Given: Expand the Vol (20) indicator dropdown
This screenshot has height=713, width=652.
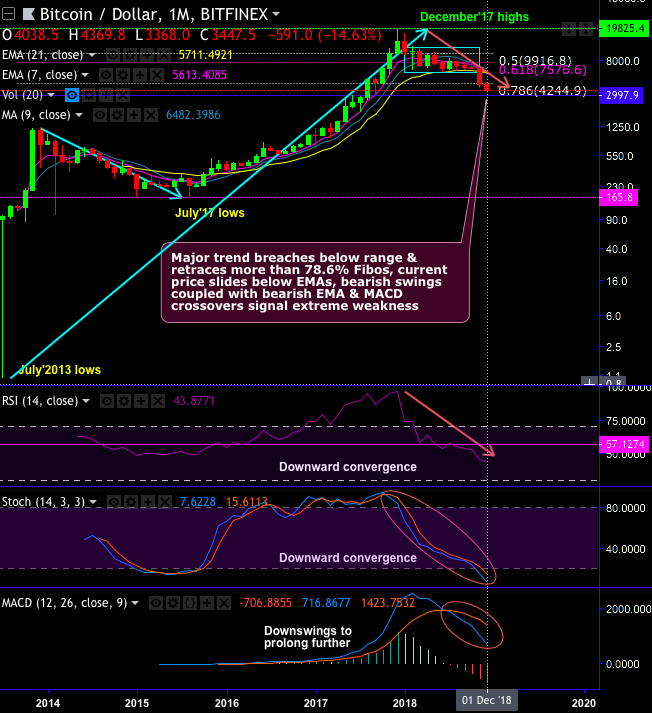Looking at the screenshot, I should (x=51, y=95).
